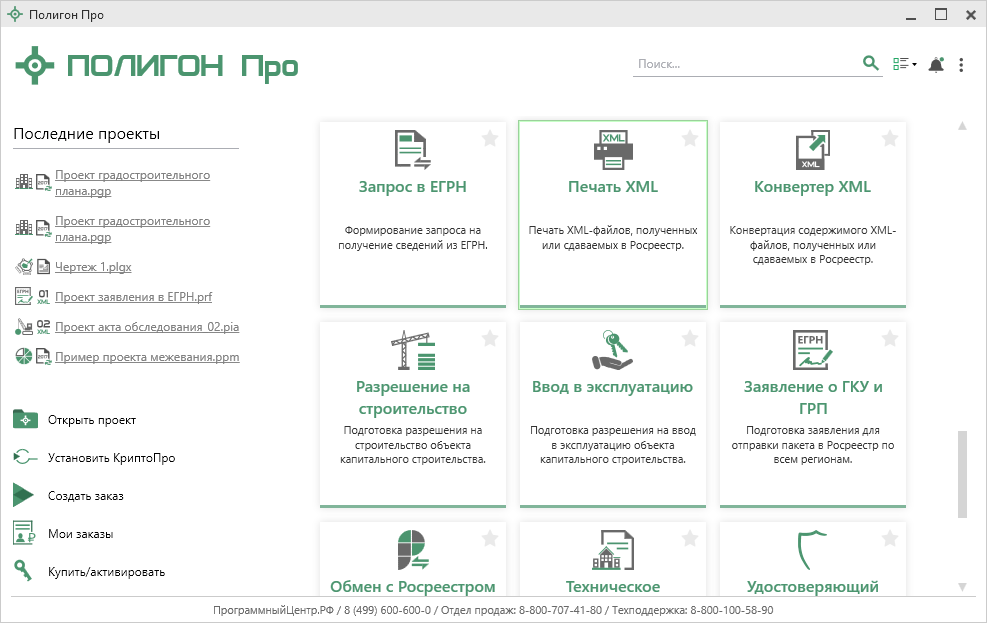
Task: Click the Ввод в эксплуатацию keys icon
Action: [612, 350]
